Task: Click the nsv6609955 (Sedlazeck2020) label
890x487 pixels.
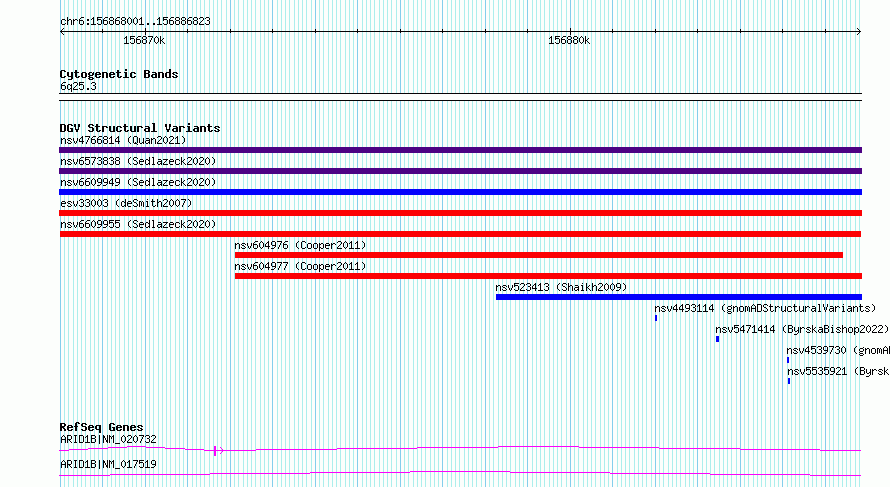Action: coord(138,224)
